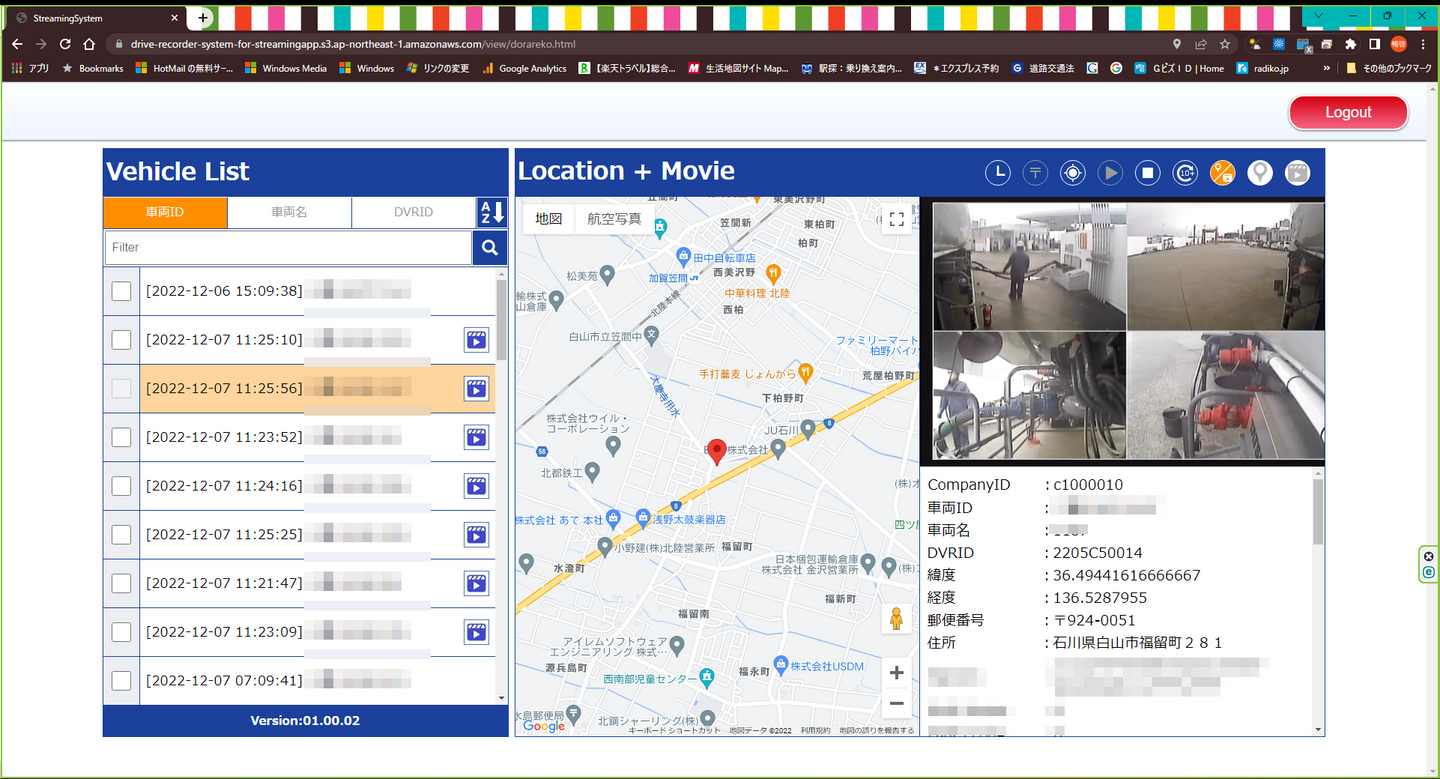Switch to the movie-only view icon
1440x779 pixels.
1297,173
